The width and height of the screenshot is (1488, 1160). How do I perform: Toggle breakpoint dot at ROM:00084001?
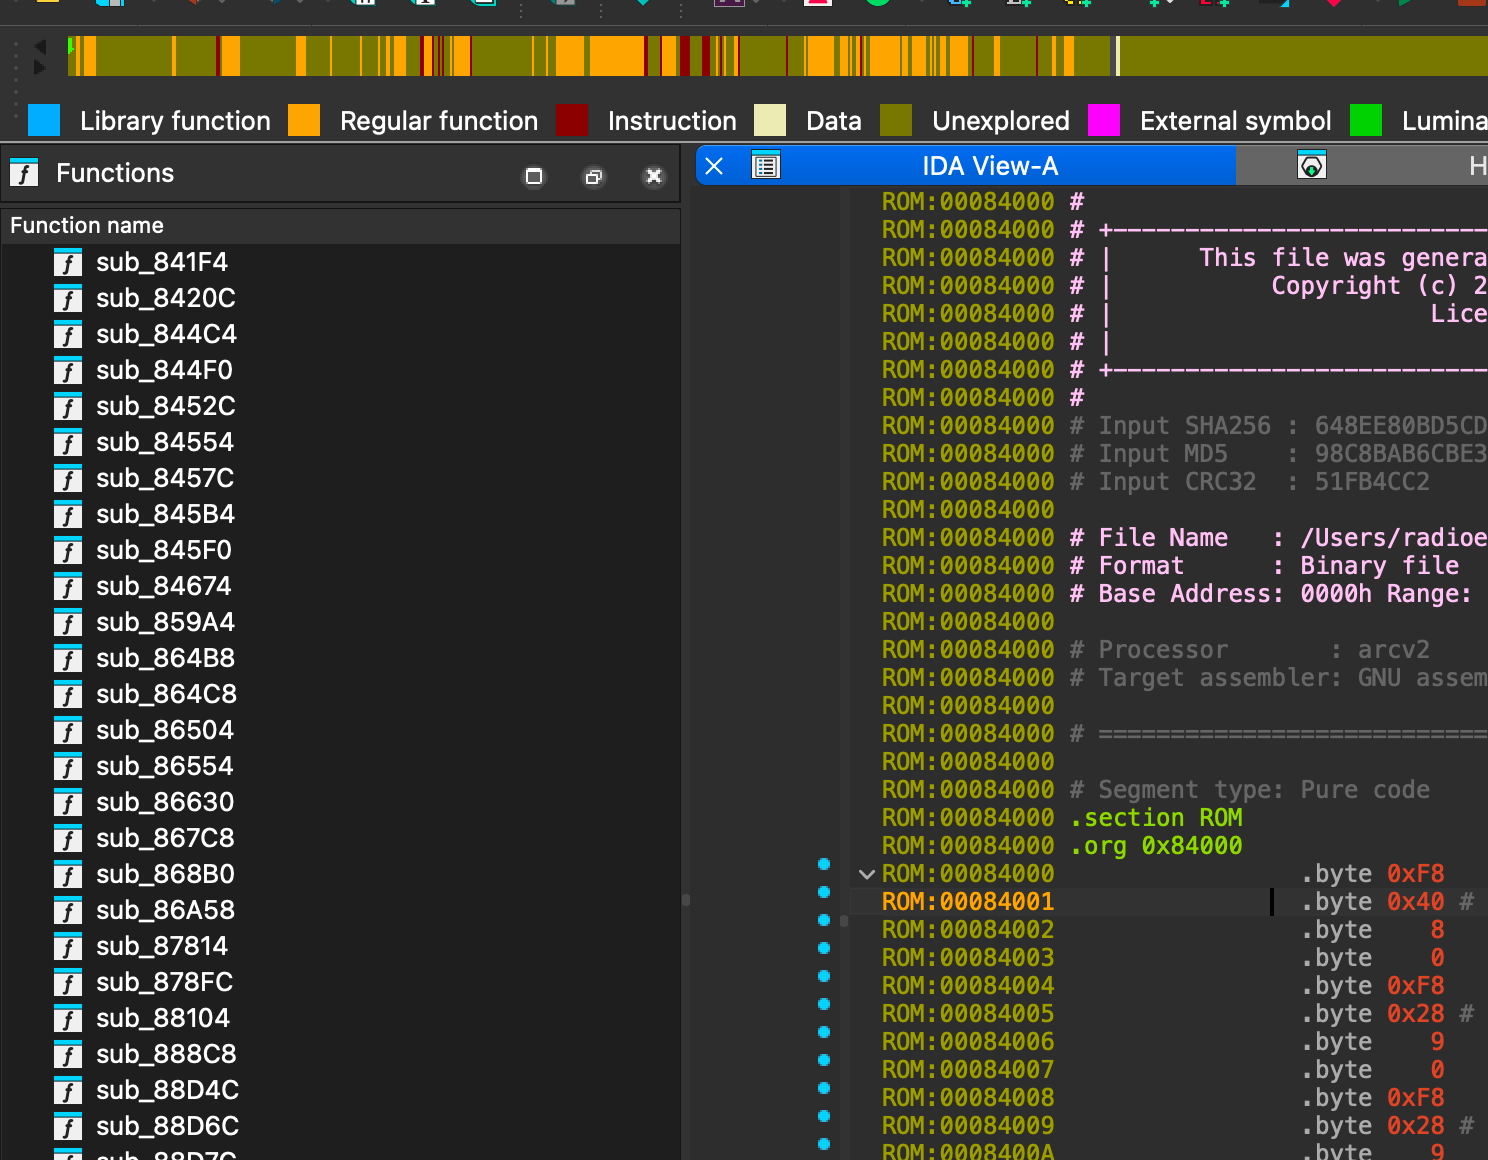tap(824, 892)
